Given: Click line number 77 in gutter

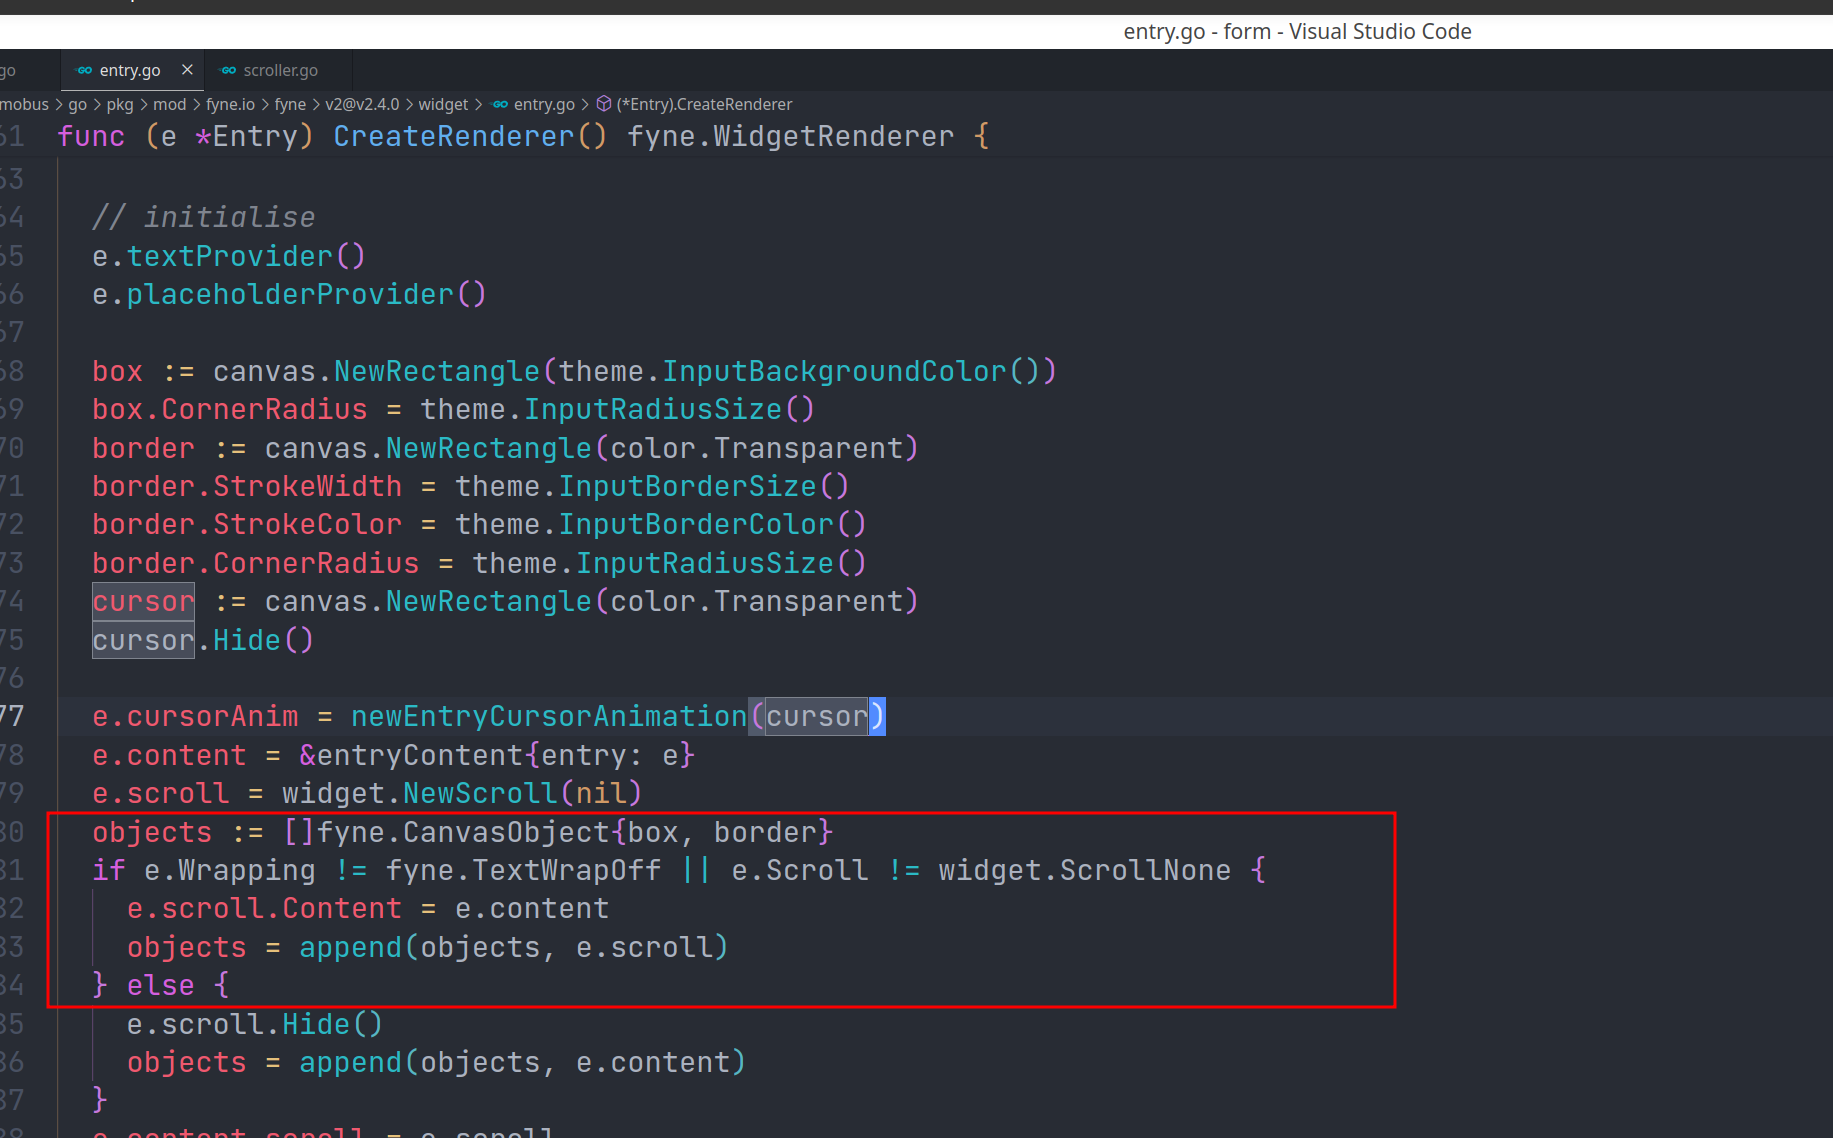Looking at the screenshot, I should pyautogui.click(x=12, y=716).
